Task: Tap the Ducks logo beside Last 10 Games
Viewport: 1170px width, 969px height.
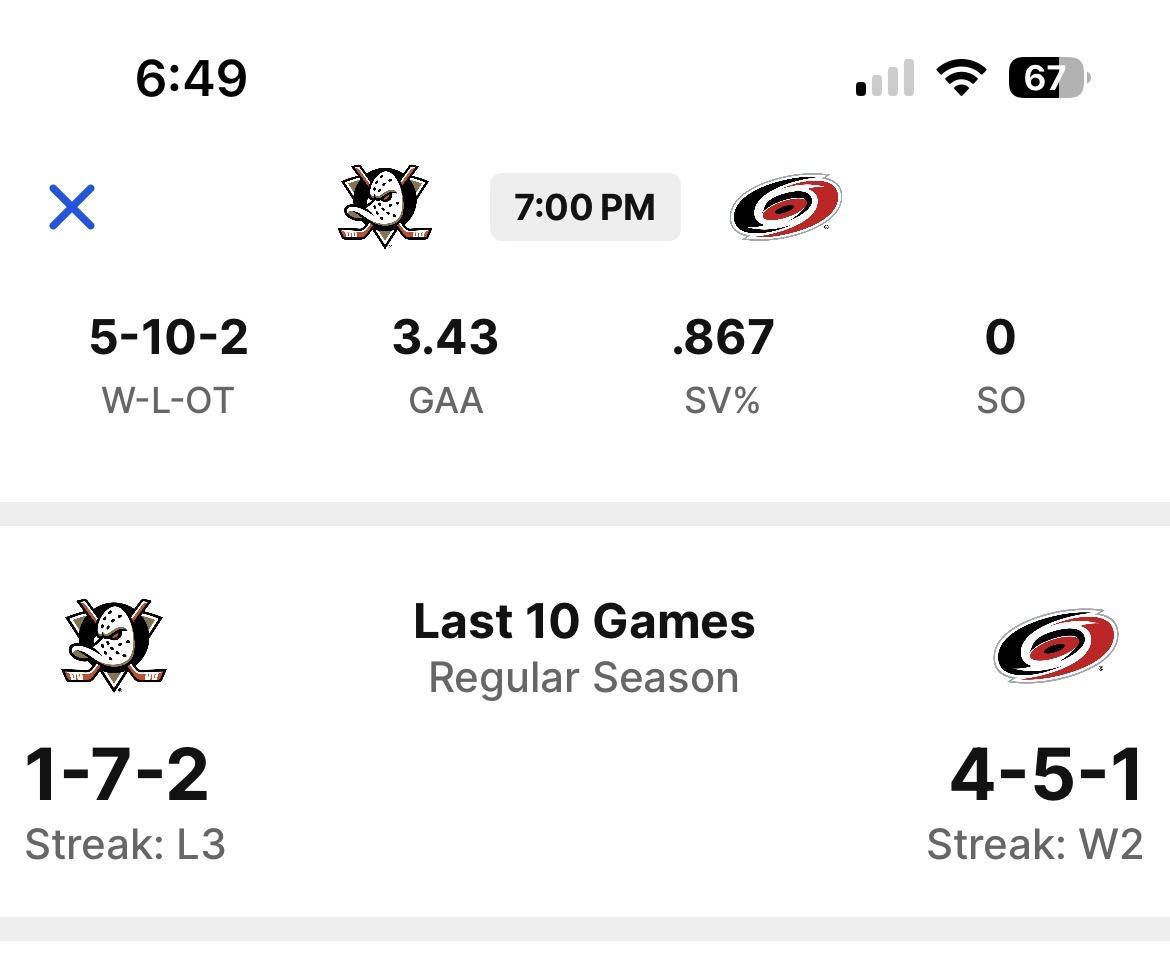Action: click(114, 645)
